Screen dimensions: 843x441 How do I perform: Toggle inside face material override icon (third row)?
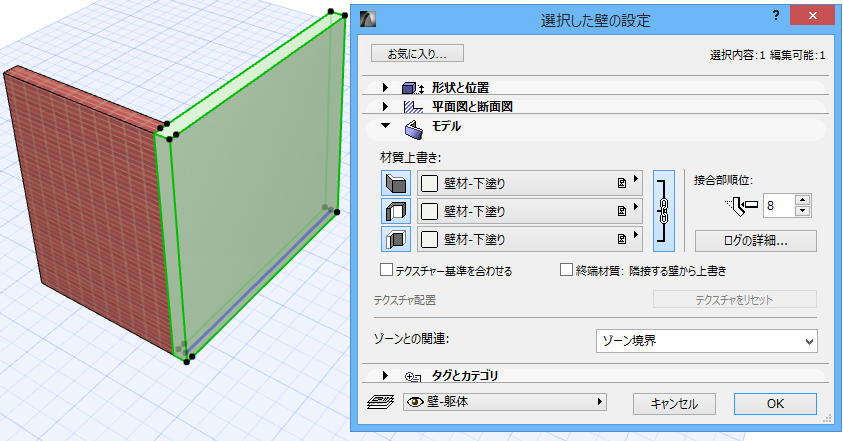point(396,239)
